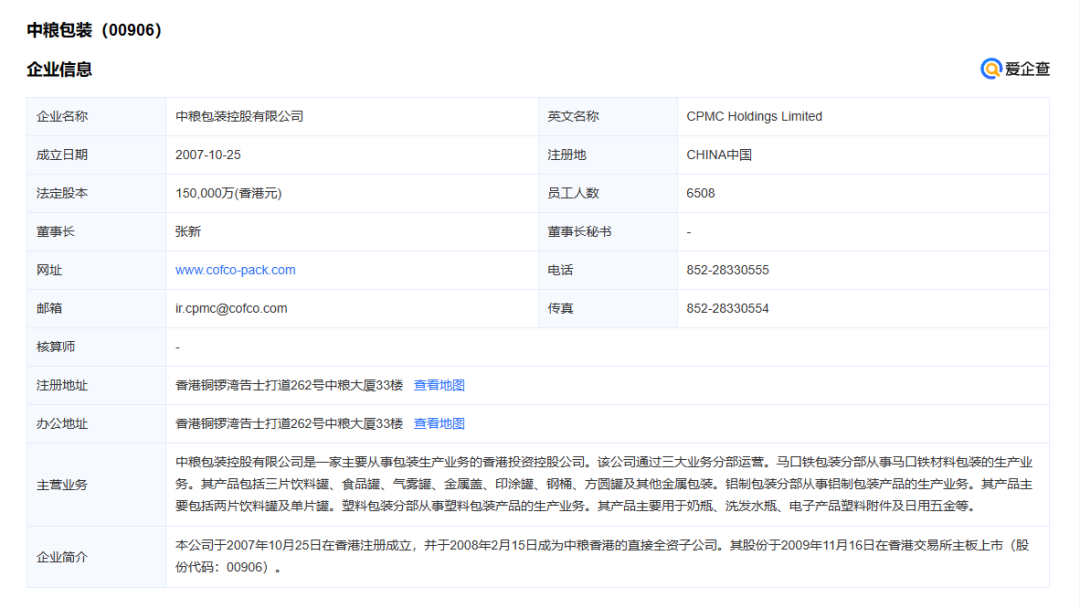Select English name CPMC Holdings Limited

click(754, 116)
